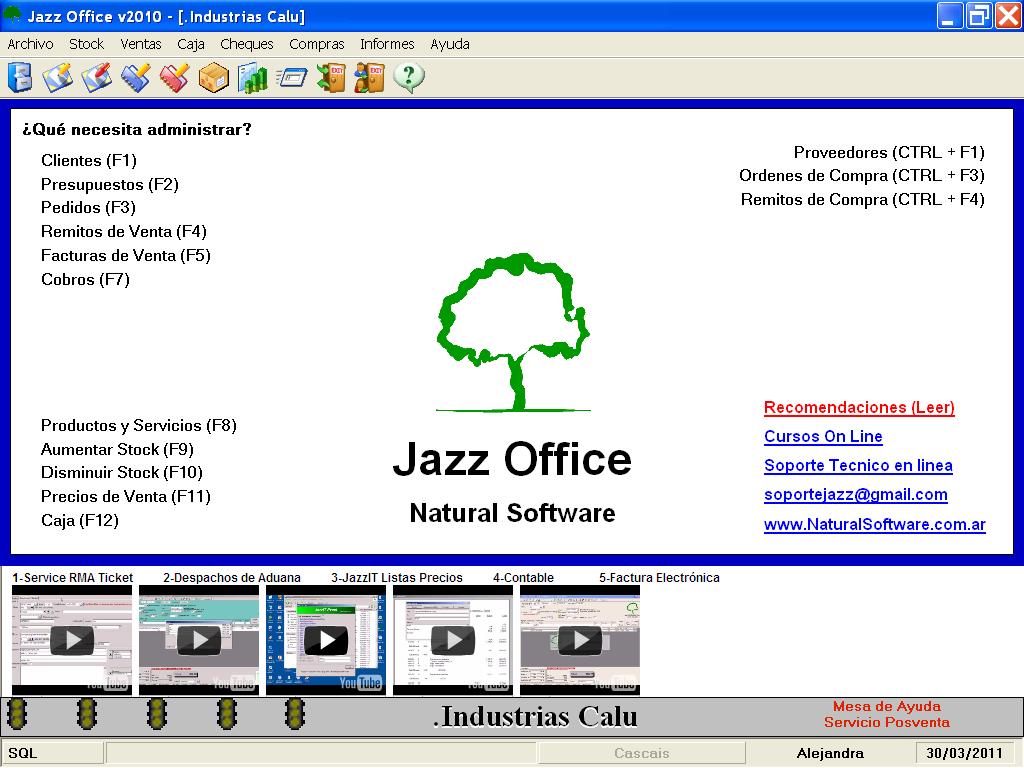Play the 2-Despachos de Aduana video

(199, 641)
